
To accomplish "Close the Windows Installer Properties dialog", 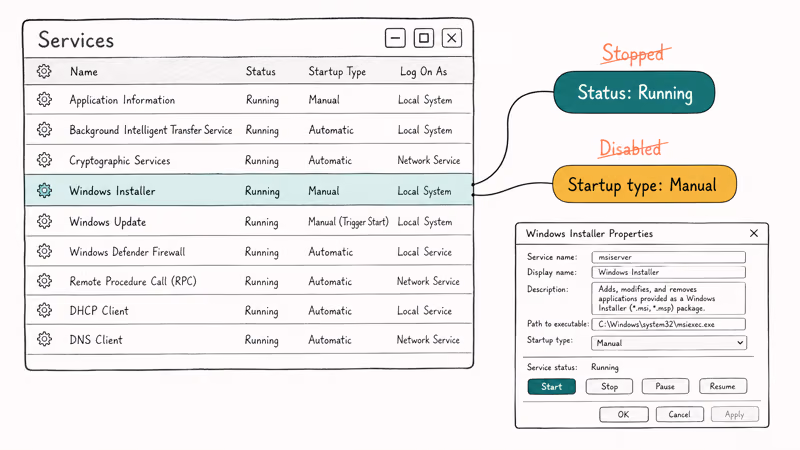I will 753,233.
